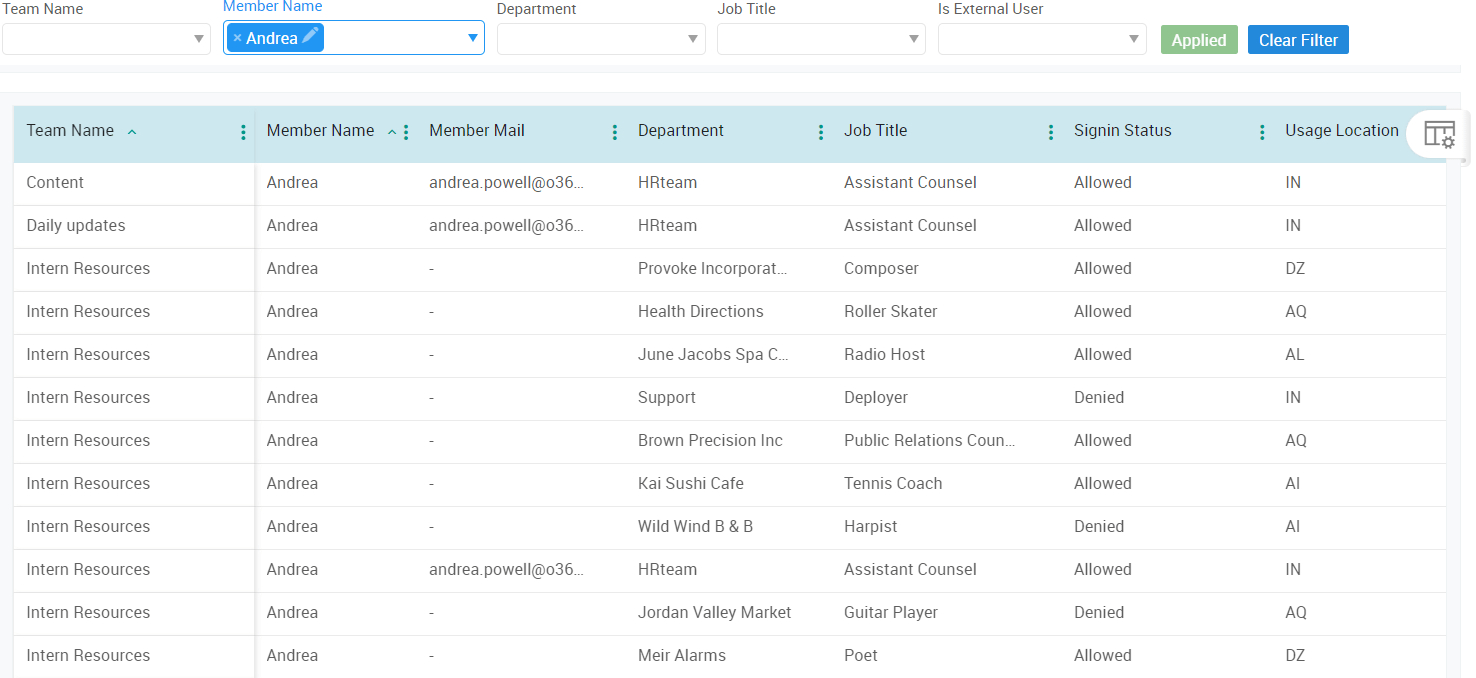Toggle the Team Name ascending sort arrow
This screenshot has height=678, width=1476.
pos(130,131)
